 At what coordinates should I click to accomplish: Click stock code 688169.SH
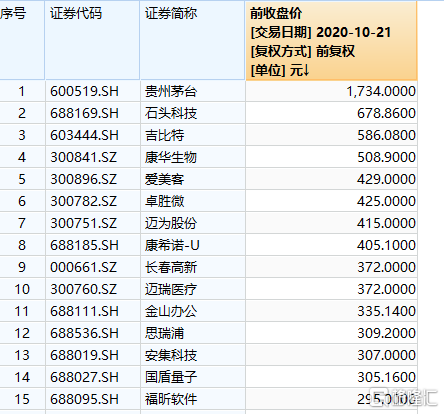tap(84, 113)
